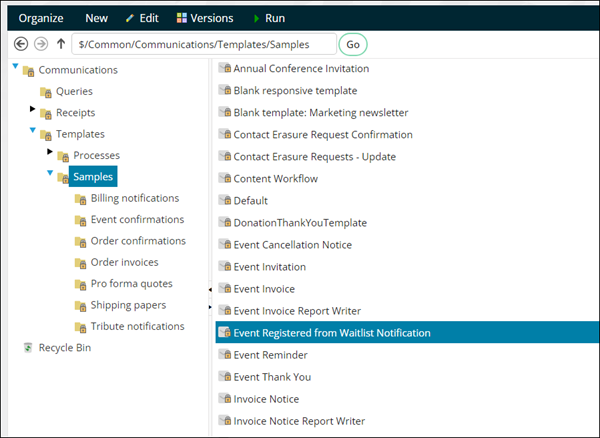Select Event Invoice Report Writer
This screenshot has height=438, width=600.
pyautogui.click(x=297, y=311)
